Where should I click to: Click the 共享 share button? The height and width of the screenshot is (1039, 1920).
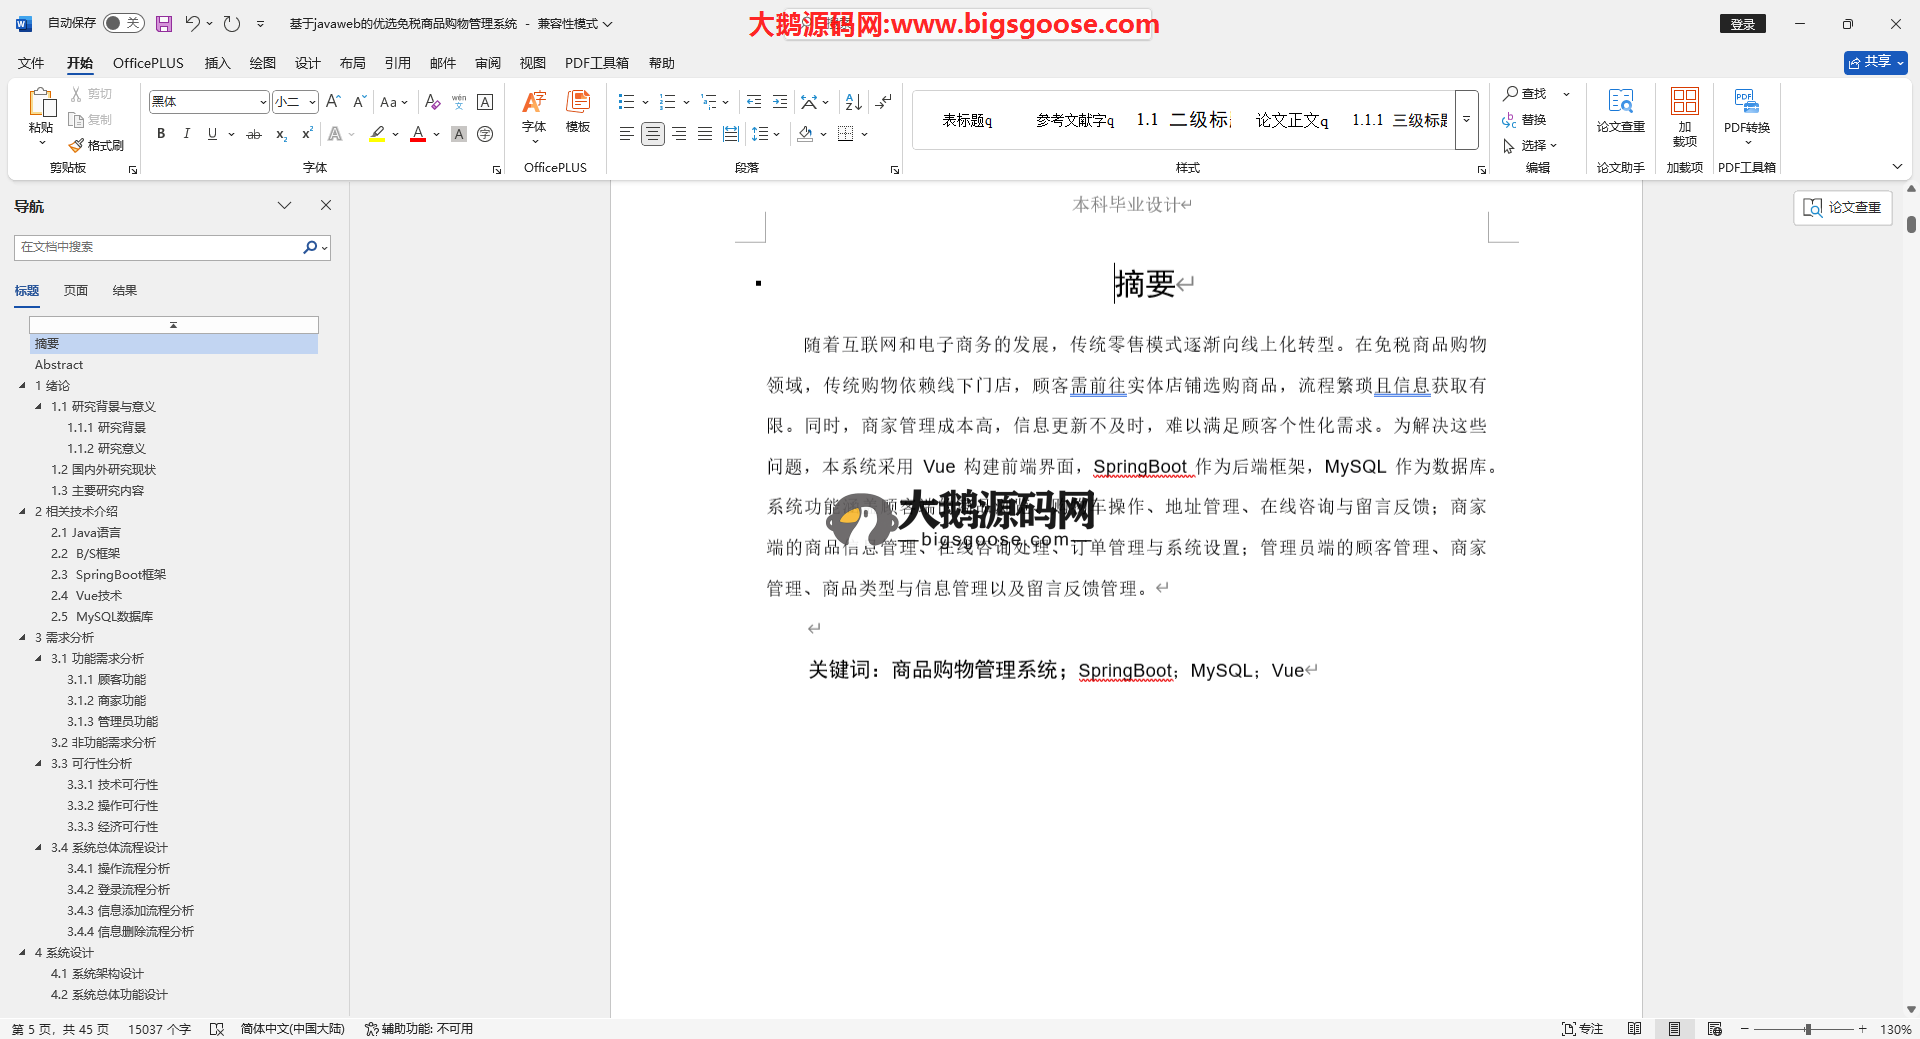1875,62
